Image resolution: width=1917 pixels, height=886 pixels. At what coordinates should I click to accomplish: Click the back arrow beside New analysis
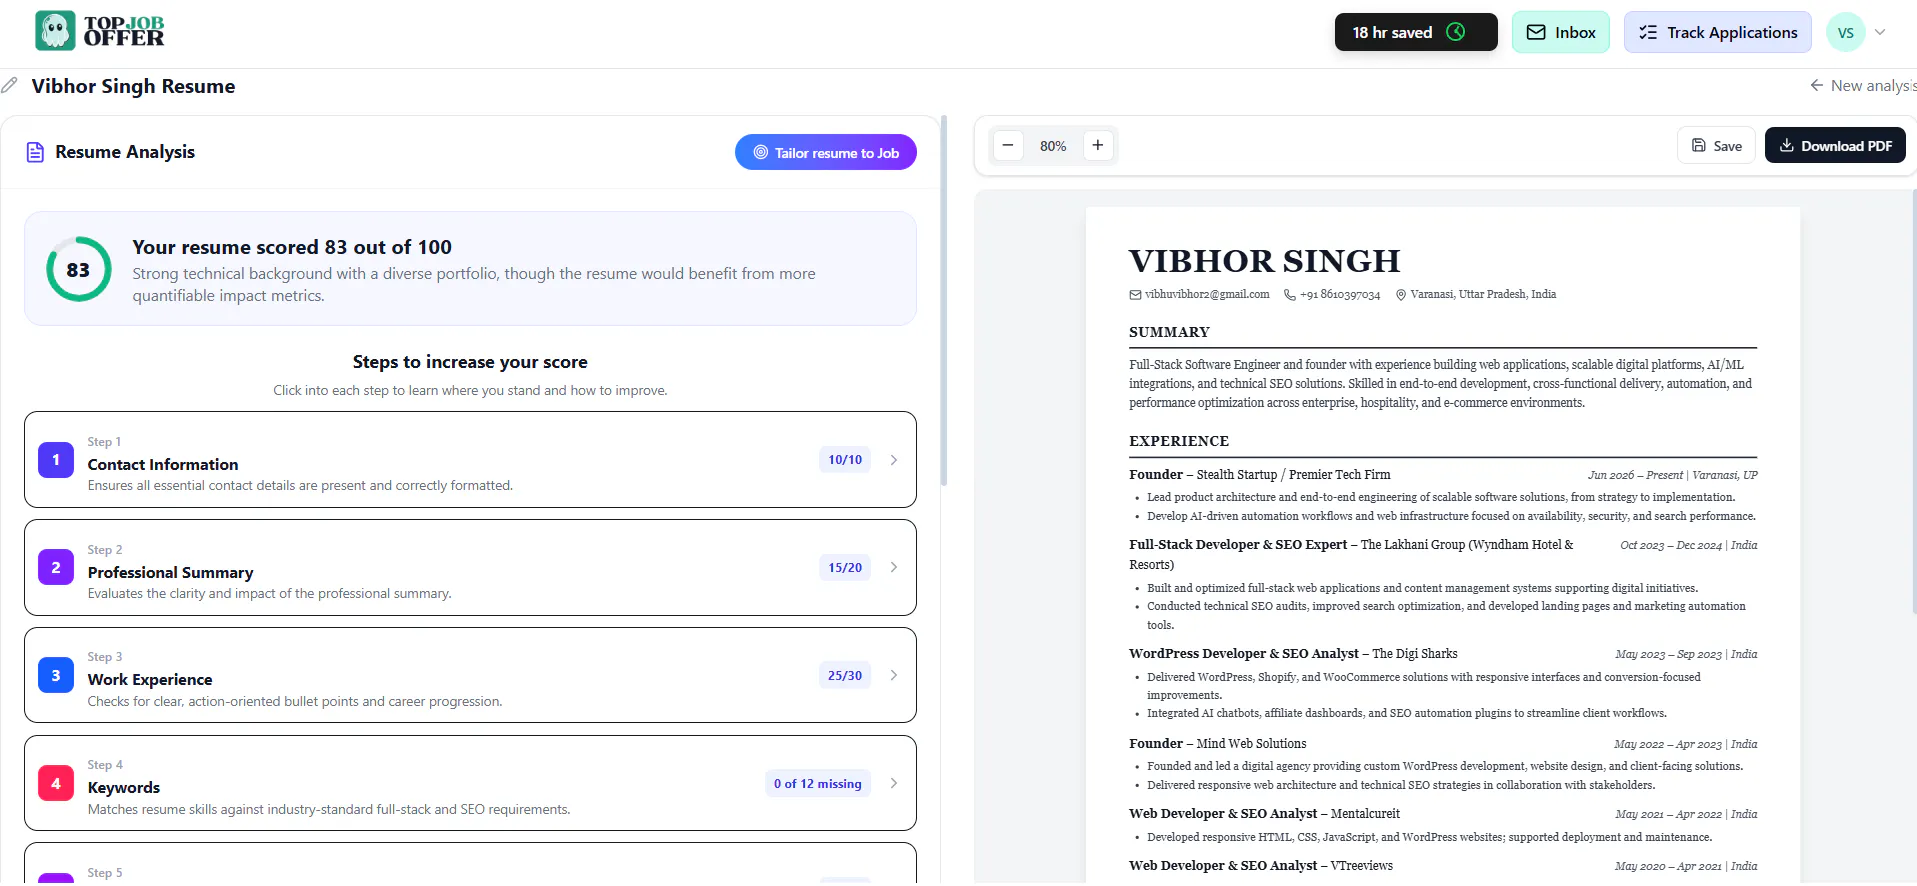[1817, 86]
